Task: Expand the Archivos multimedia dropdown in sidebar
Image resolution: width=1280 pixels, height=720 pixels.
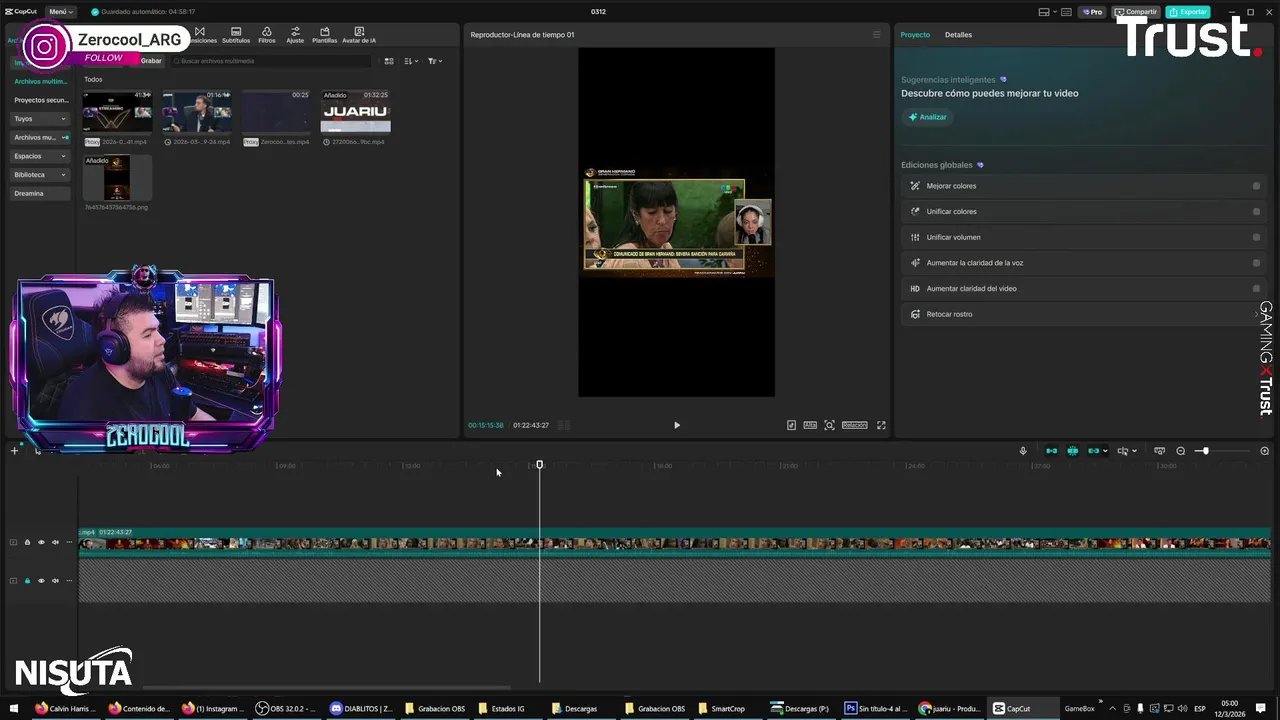Action: (40, 137)
